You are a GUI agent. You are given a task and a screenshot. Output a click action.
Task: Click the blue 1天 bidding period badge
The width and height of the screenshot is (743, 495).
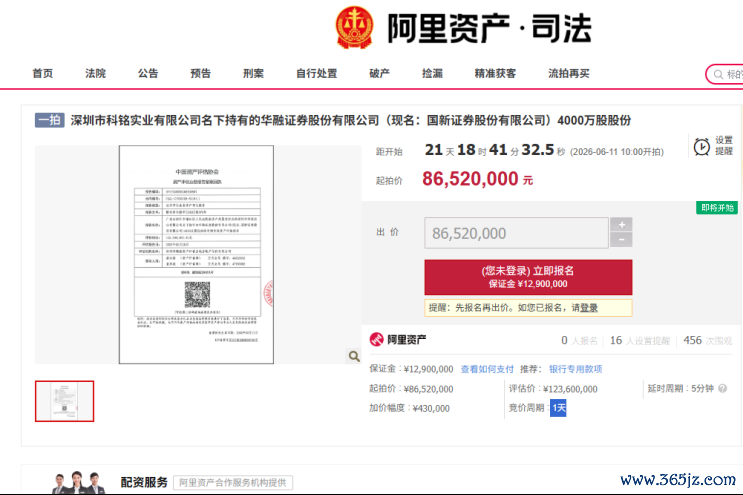point(558,408)
